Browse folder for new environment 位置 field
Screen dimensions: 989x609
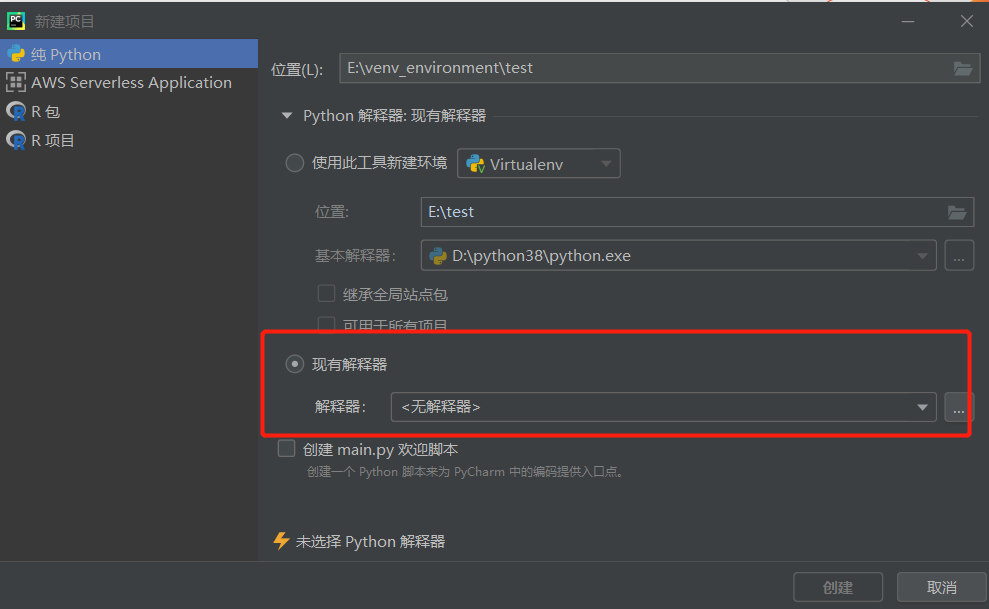coord(957,212)
